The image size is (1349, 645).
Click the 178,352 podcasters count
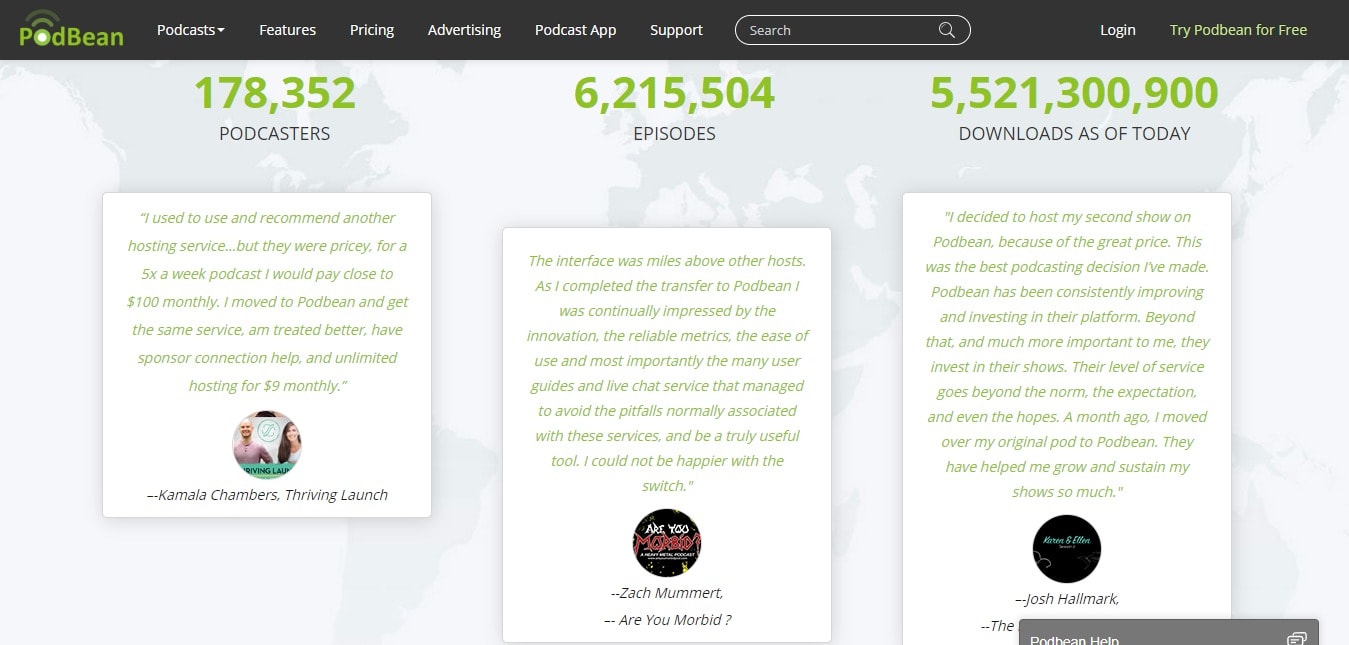[274, 93]
